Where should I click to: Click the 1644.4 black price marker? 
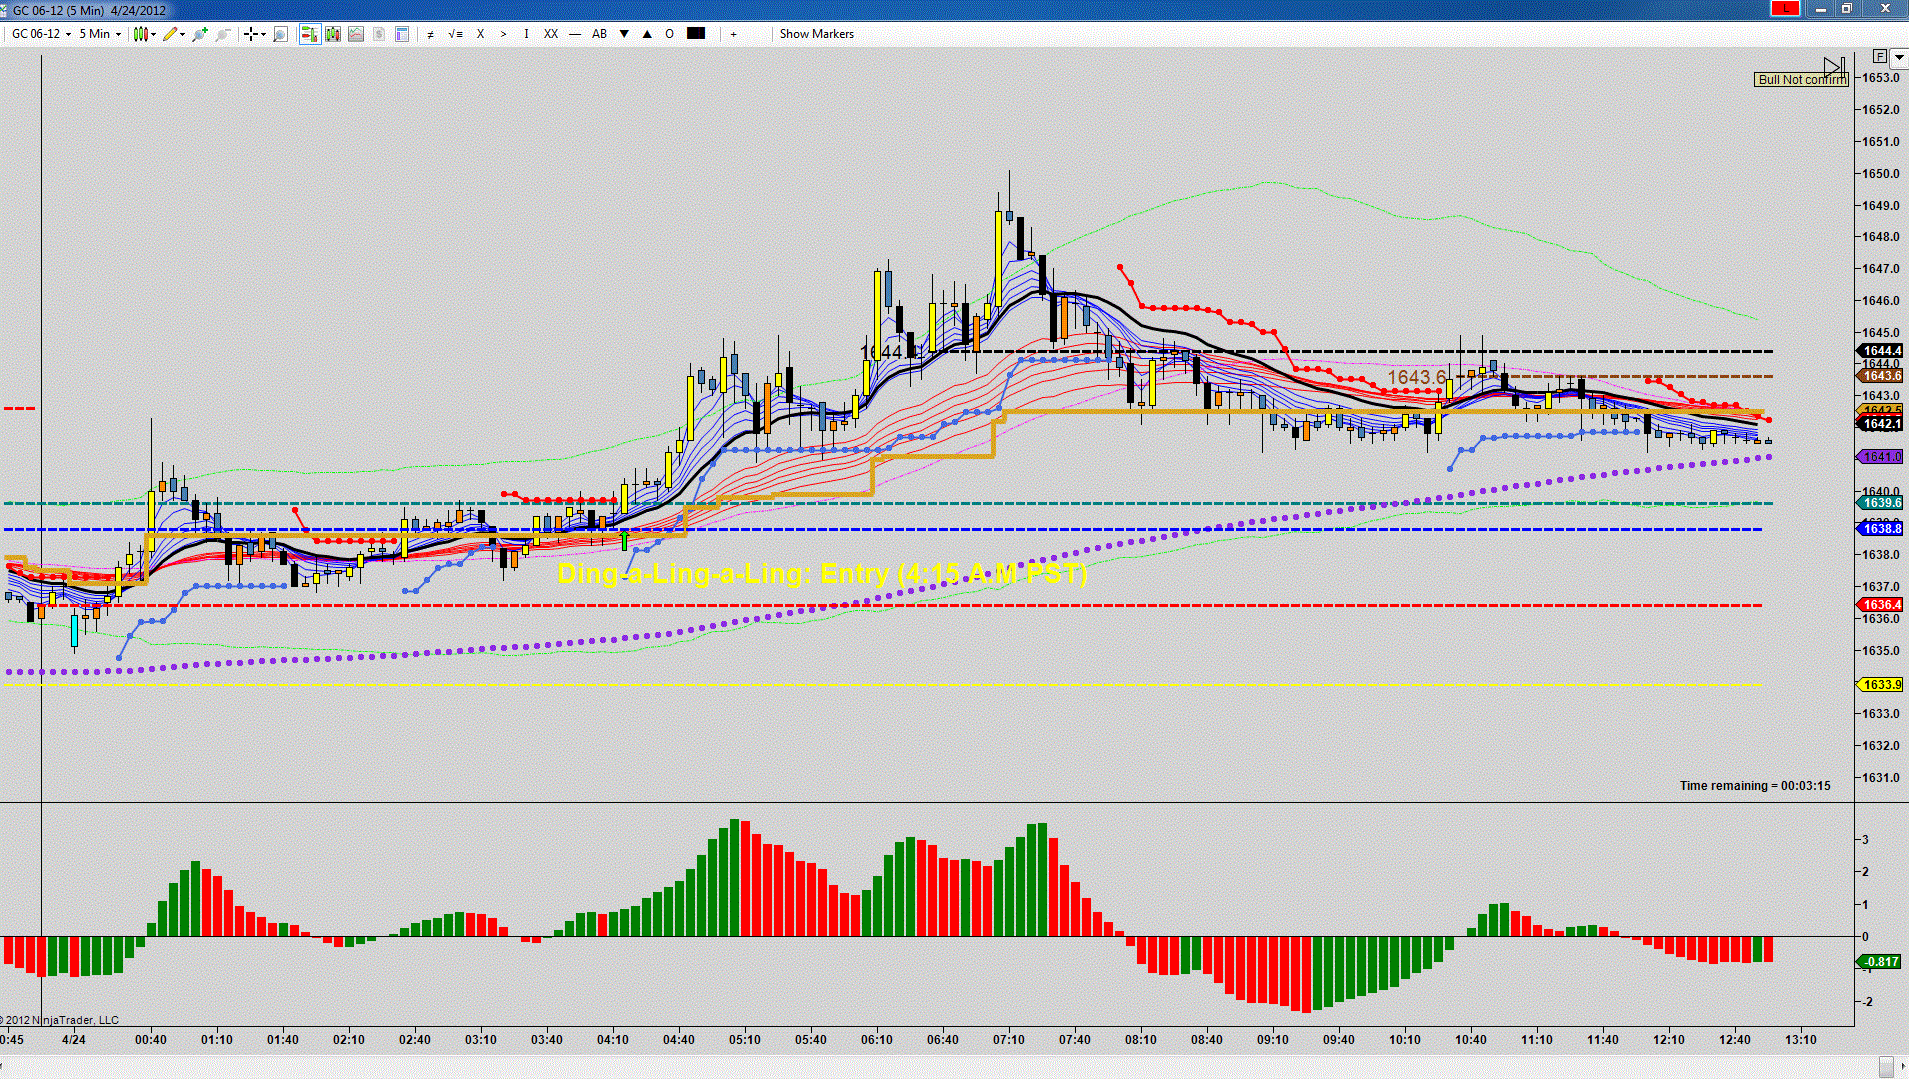pos(1881,351)
